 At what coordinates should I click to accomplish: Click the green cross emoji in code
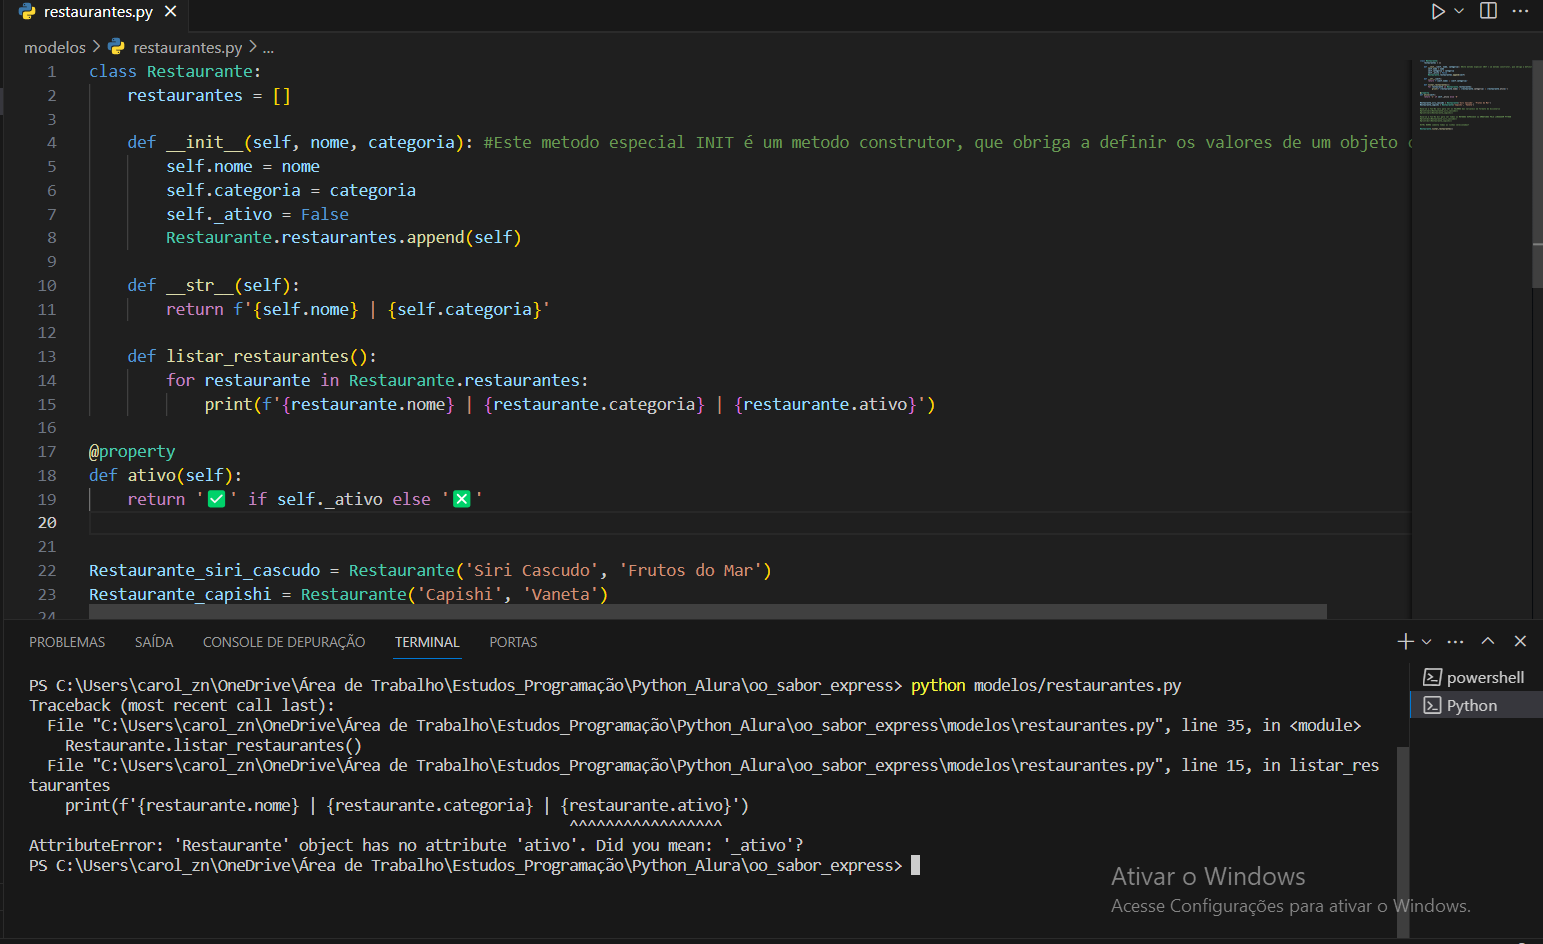coord(461,499)
